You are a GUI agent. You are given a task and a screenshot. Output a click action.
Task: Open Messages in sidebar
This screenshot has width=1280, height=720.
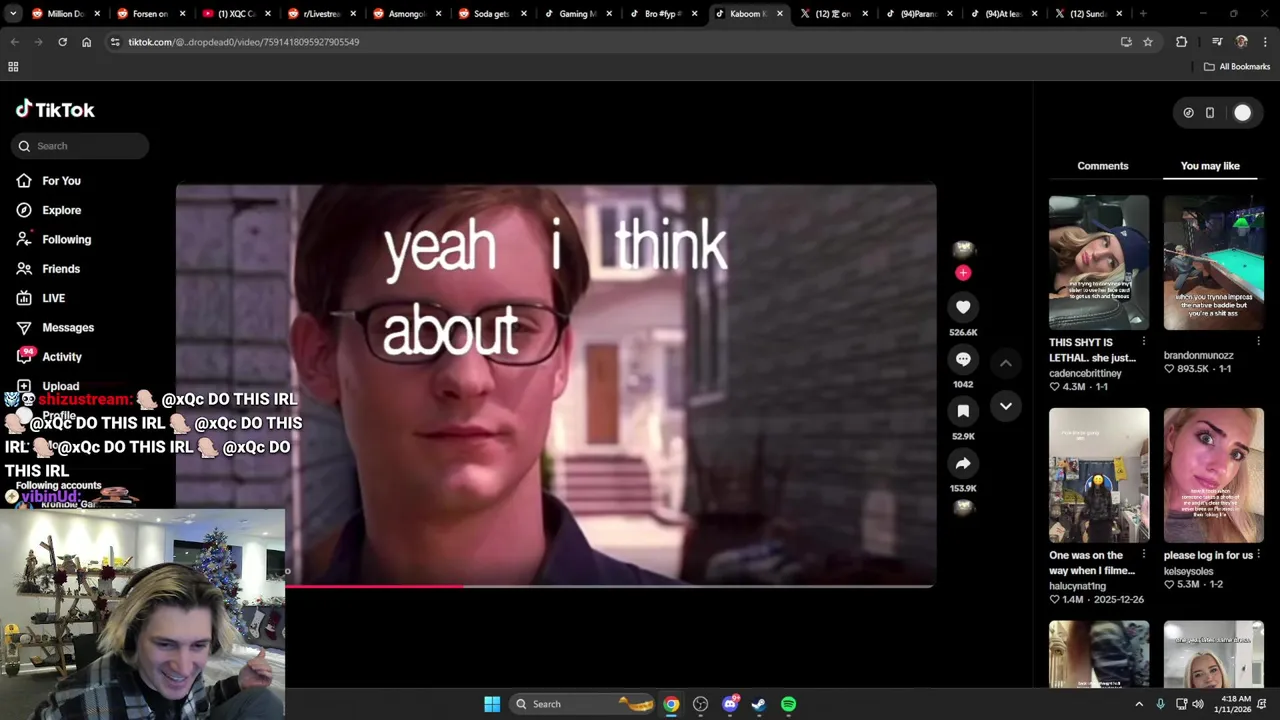[67, 328]
